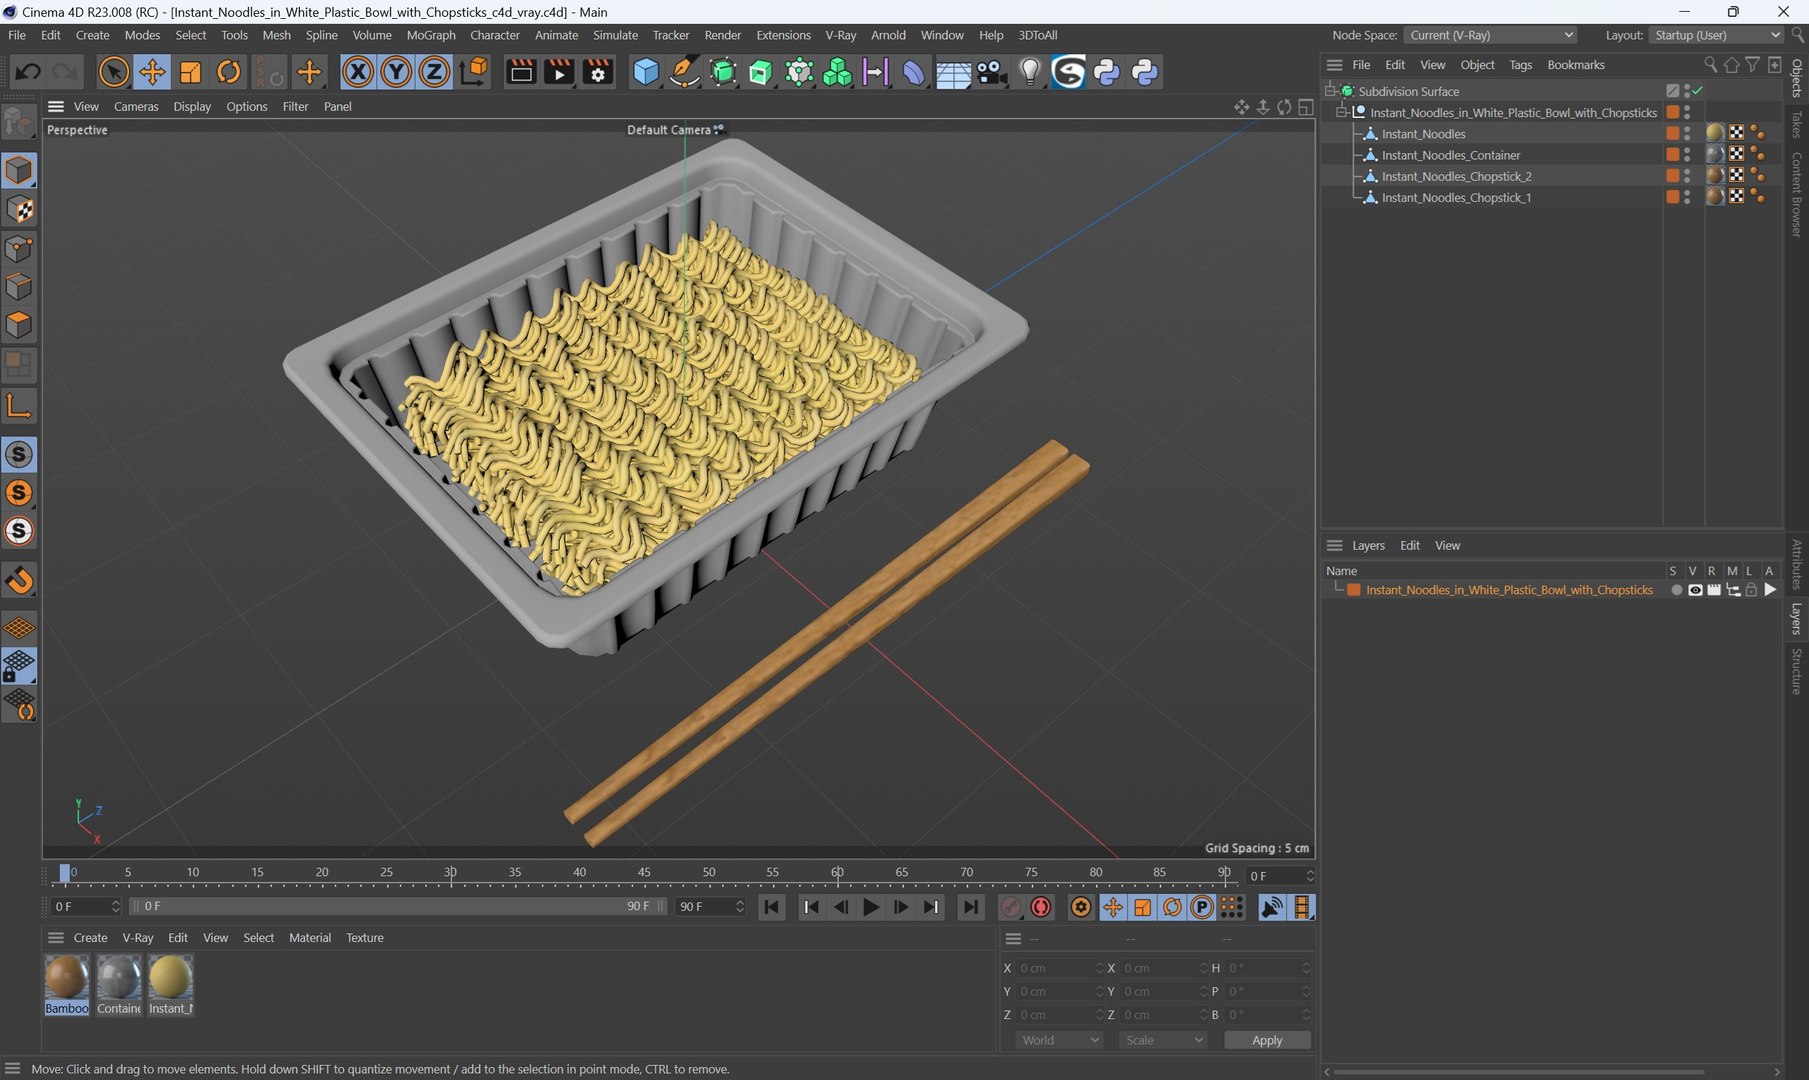Enable Snap magnet icon in left sidebar
Screen dimensions: 1809x1080
(19, 580)
